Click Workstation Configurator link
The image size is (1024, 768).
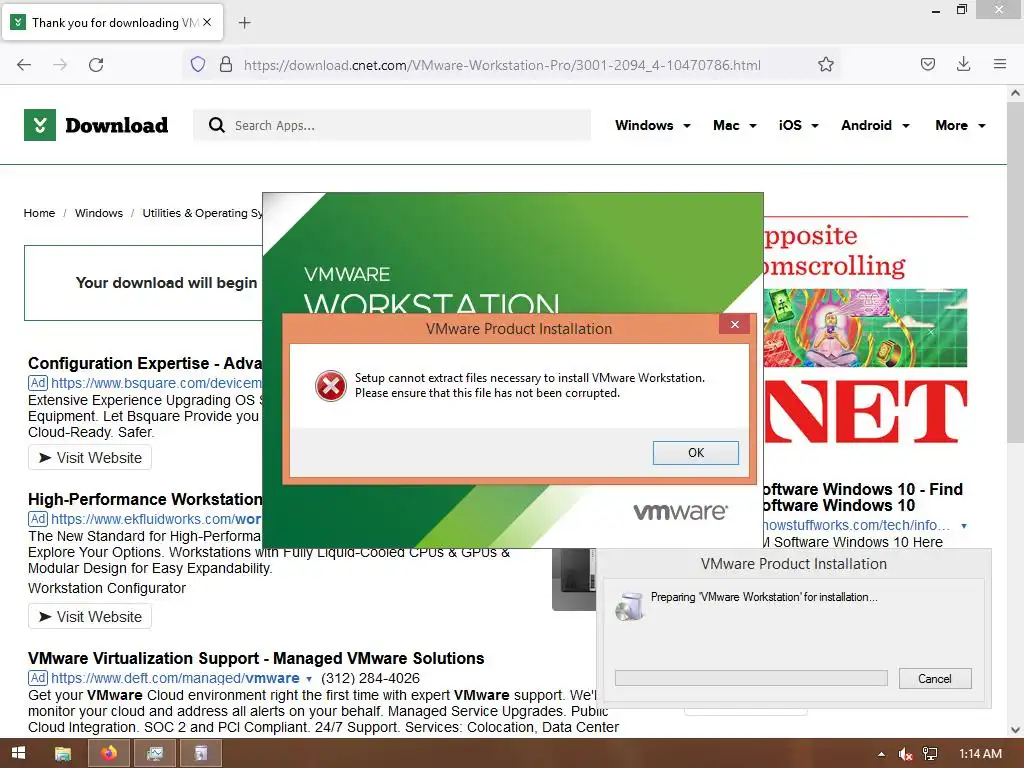107,588
